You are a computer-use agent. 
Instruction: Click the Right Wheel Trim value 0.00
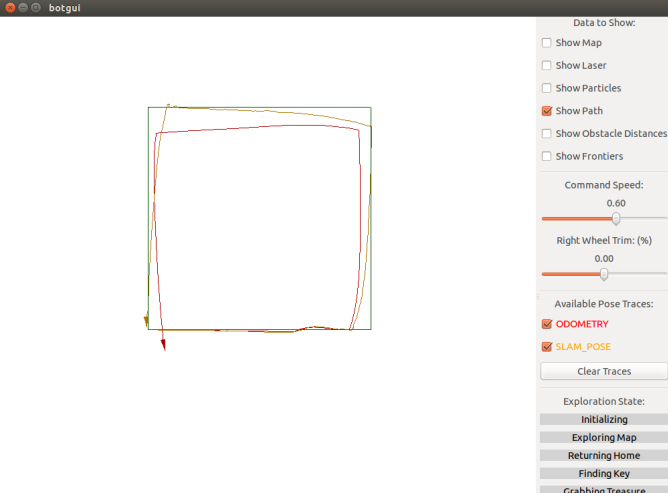coord(604,259)
